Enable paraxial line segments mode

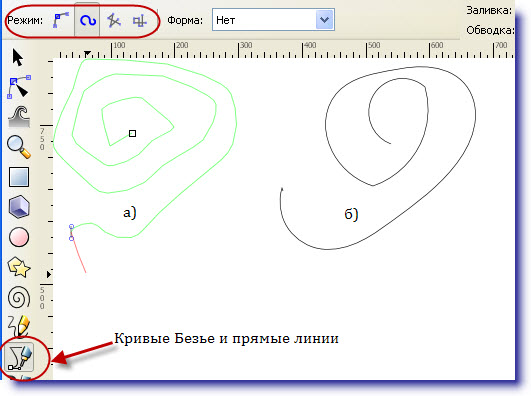(x=140, y=21)
